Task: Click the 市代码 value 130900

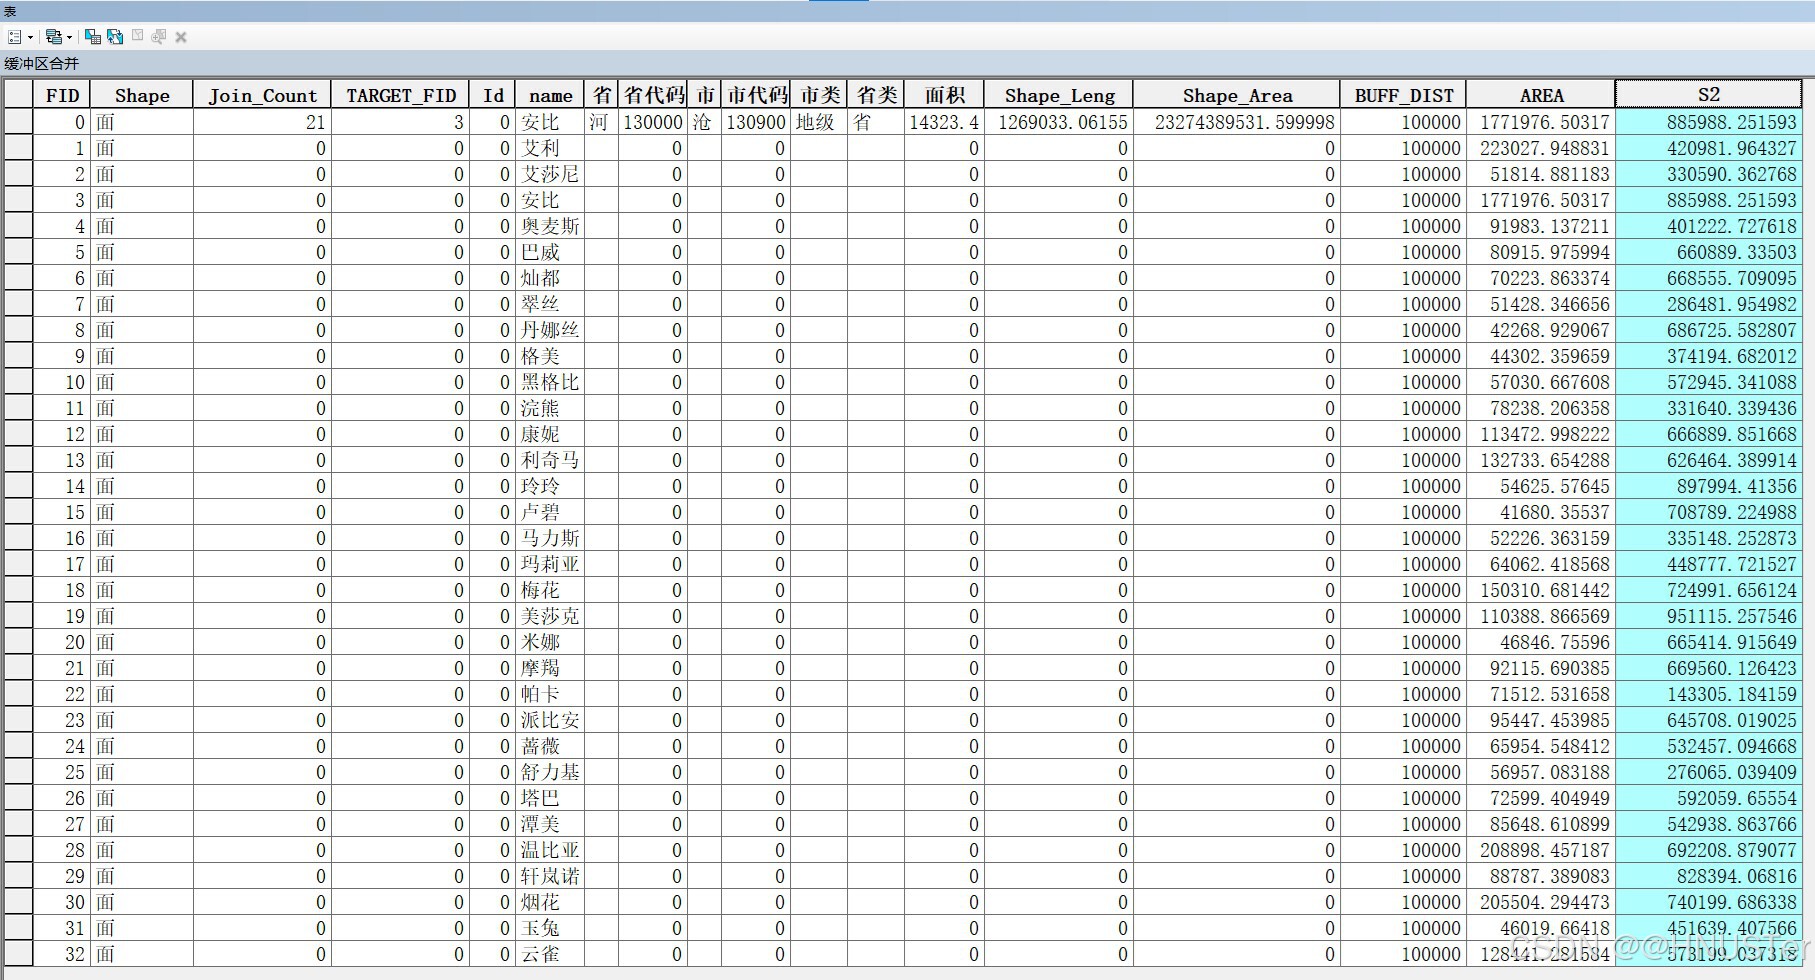Action: [756, 122]
